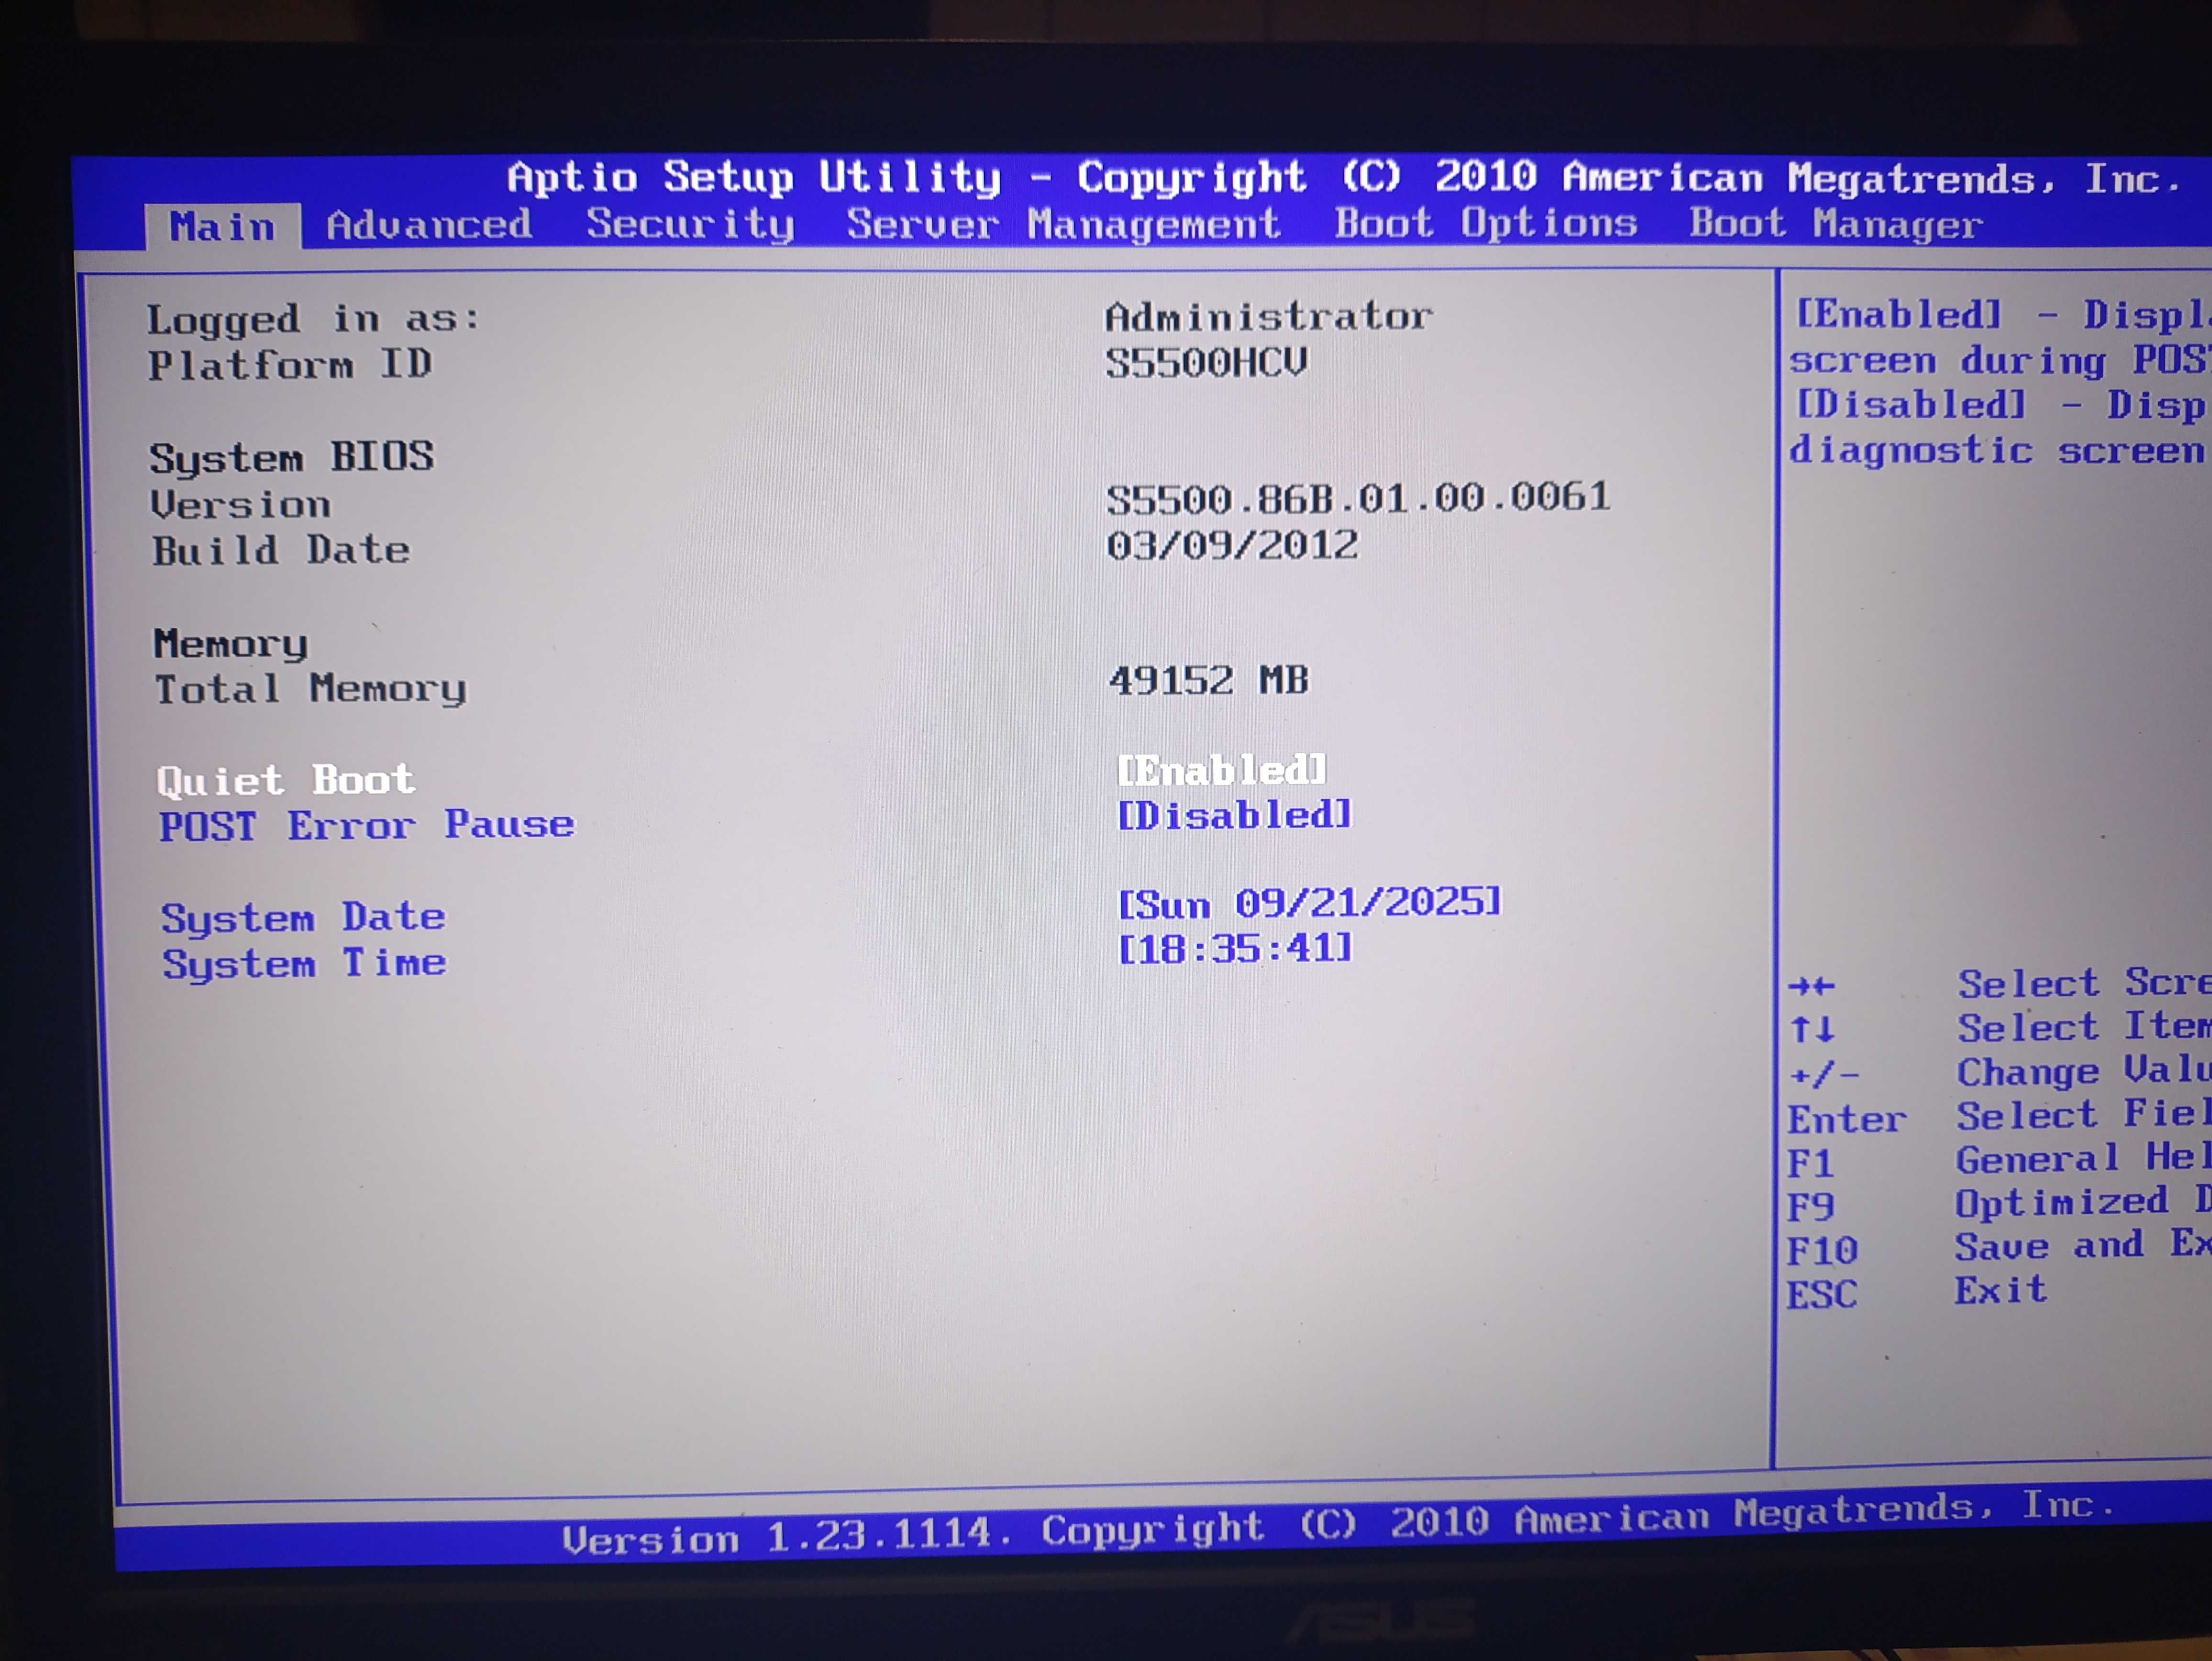This screenshot has height=1661, width=2212.
Task: Edit the System Time field [18:35:41]
Action: (1234, 948)
